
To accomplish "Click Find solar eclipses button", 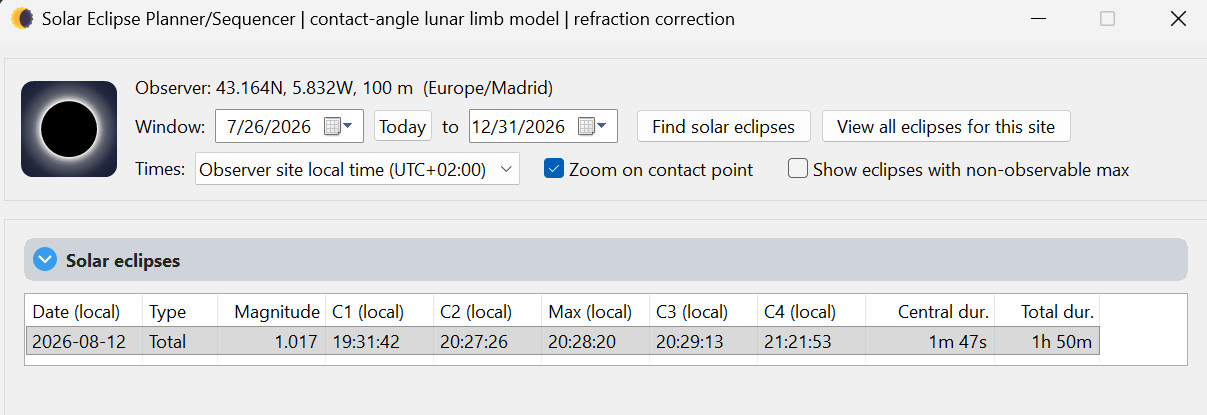I will tap(724, 127).
